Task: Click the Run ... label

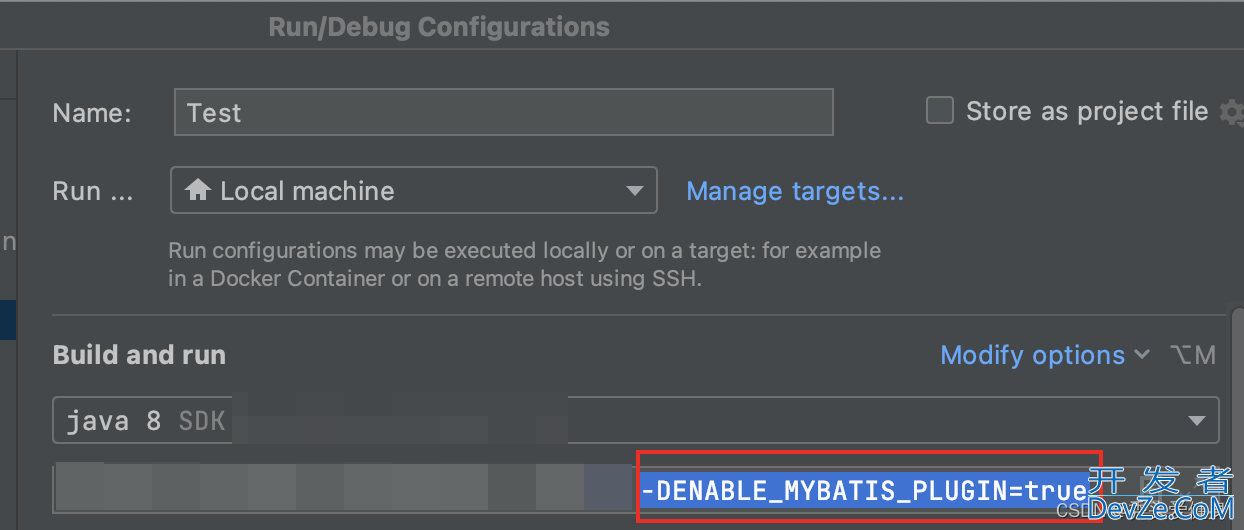Action: [x=92, y=191]
